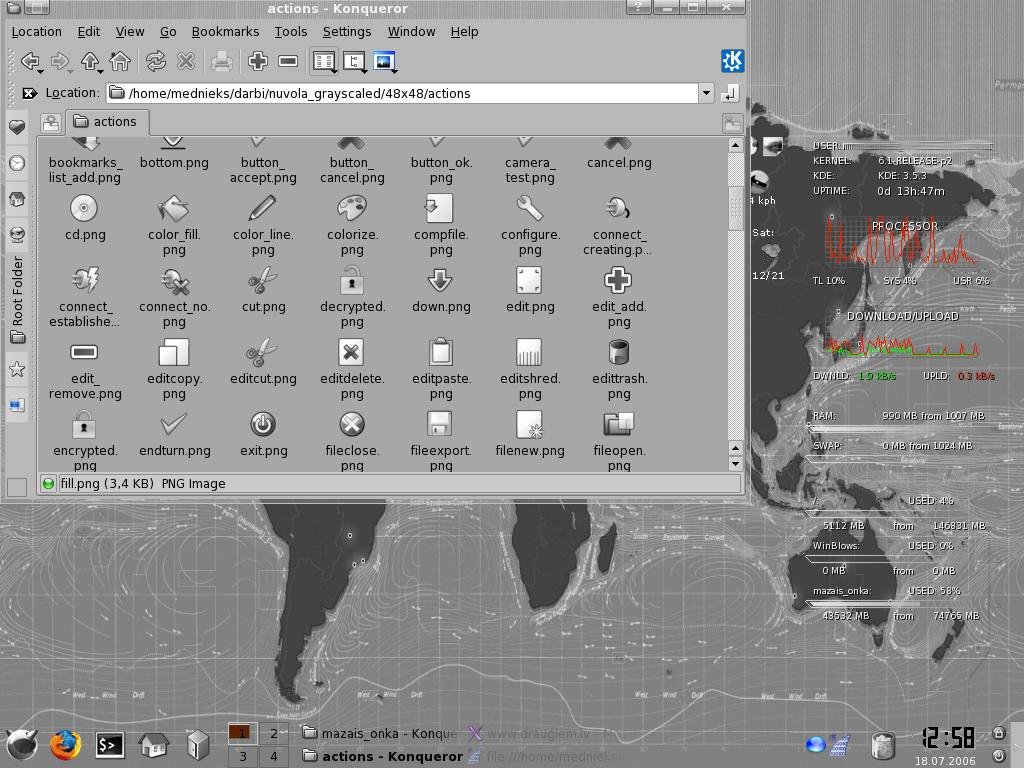Select the fileexport.png floppy file
This screenshot has height=768, width=1024.
441,441
